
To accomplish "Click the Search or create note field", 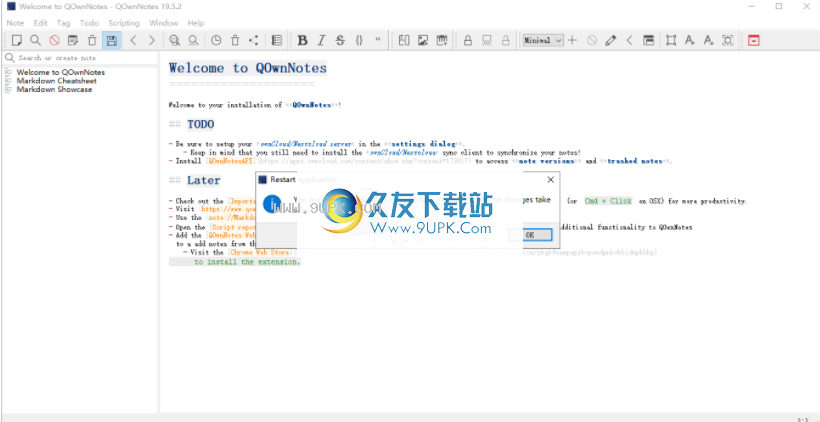I will (80, 58).
